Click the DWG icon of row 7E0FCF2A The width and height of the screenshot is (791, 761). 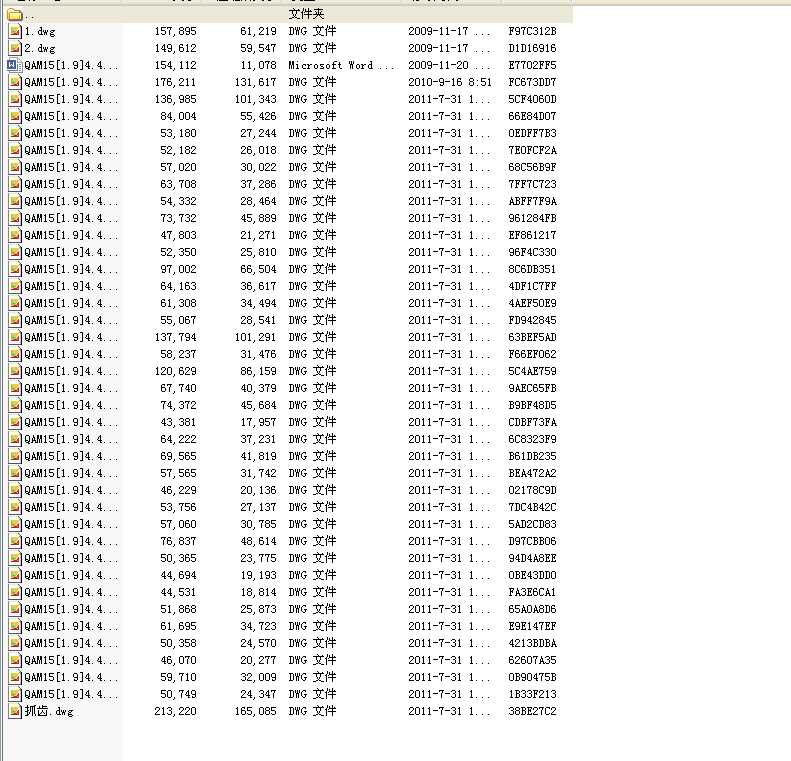click(15, 150)
